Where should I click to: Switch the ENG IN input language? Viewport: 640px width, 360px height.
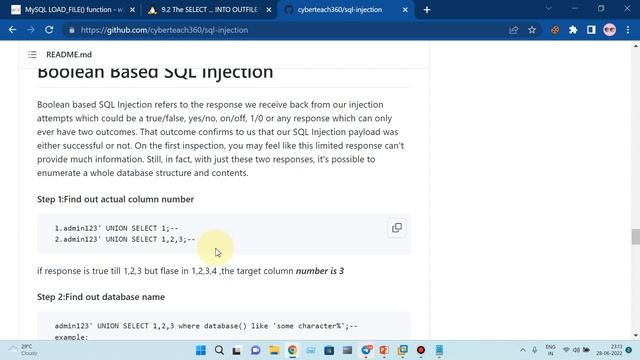pyautogui.click(x=550, y=350)
